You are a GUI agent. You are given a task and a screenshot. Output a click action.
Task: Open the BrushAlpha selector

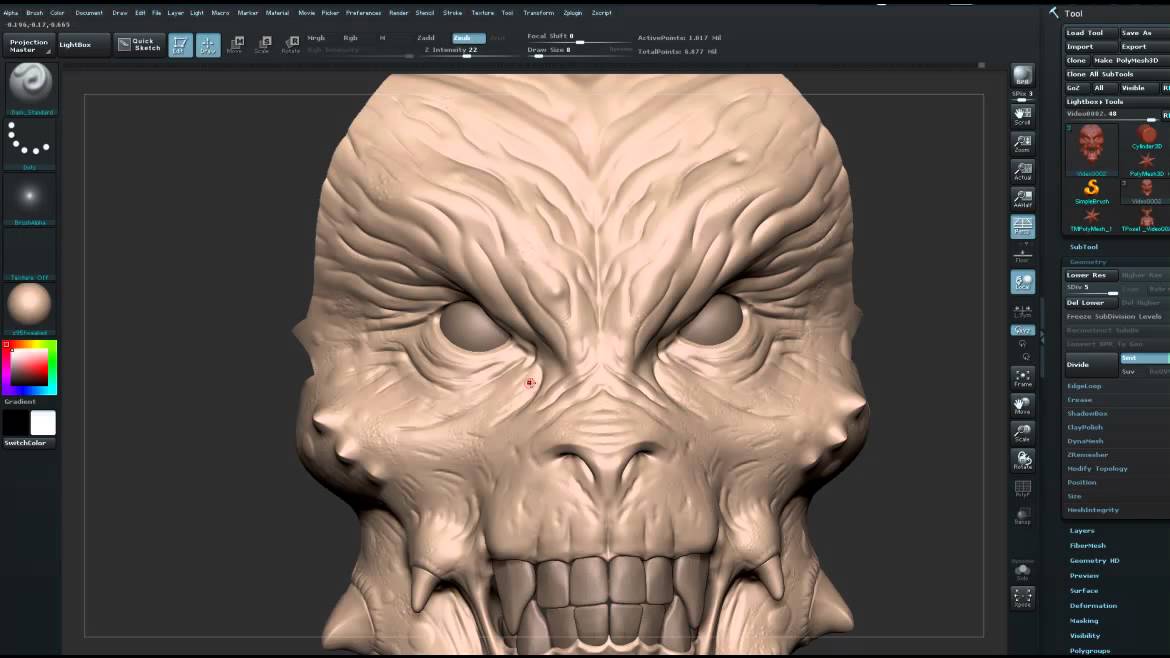[x=30, y=198]
